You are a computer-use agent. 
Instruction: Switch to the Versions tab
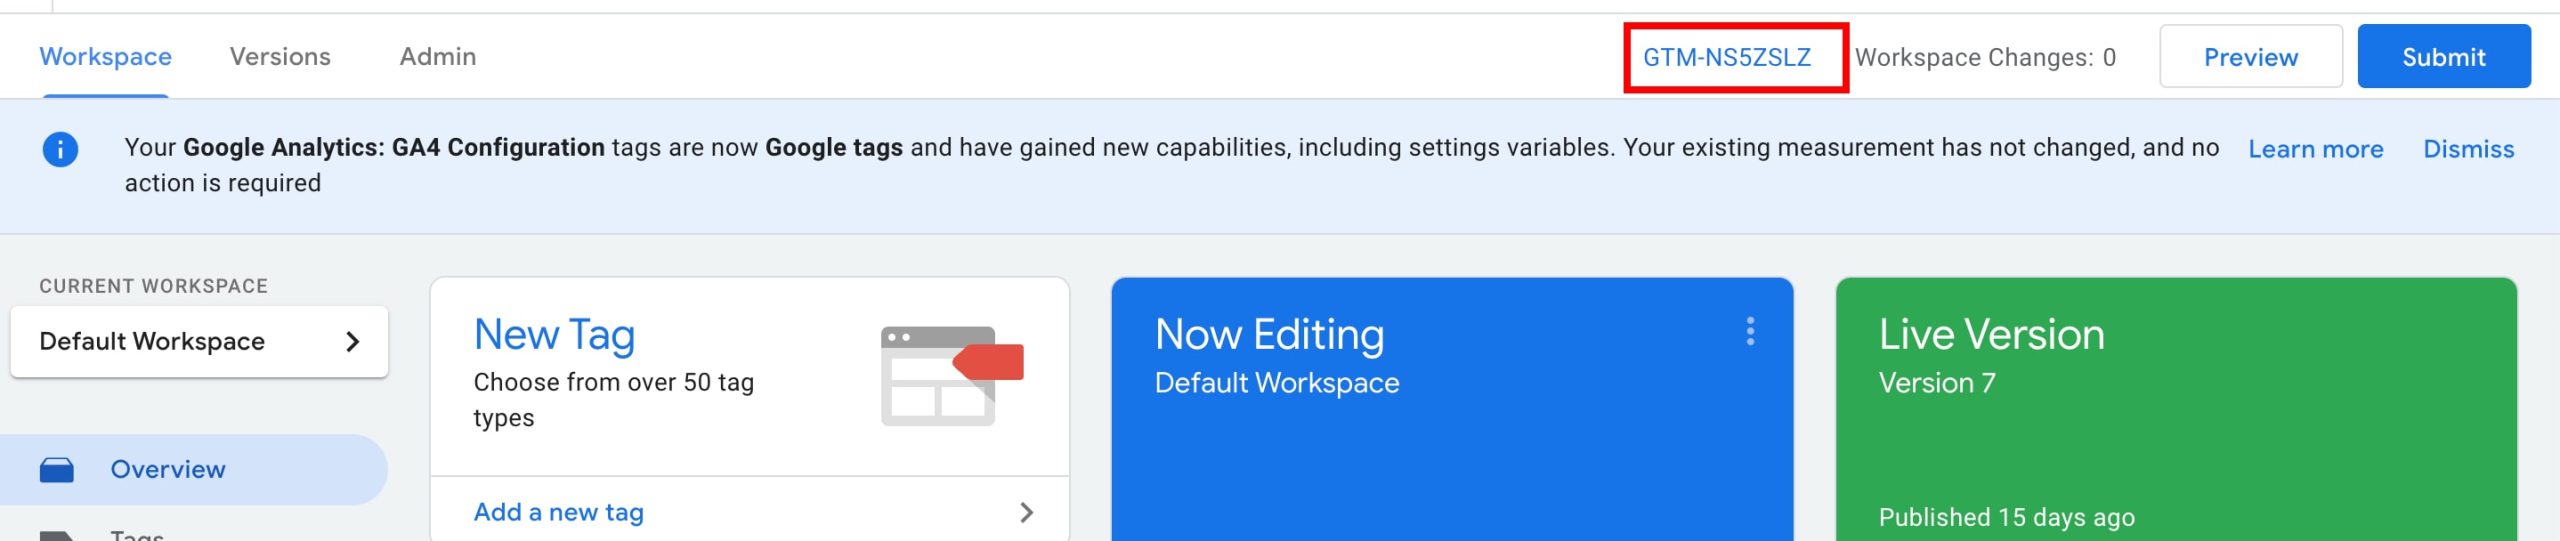click(280, 57)
